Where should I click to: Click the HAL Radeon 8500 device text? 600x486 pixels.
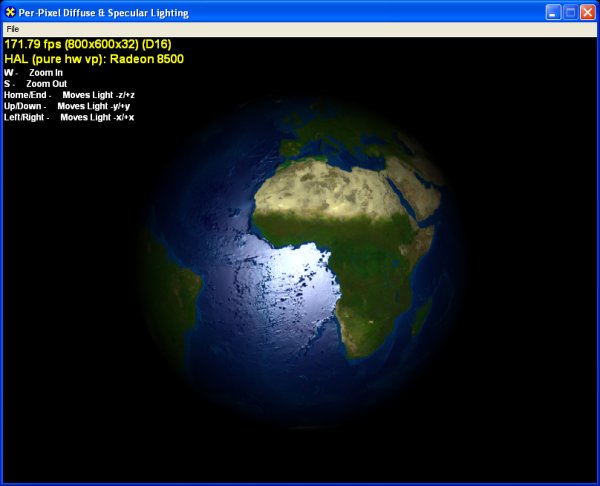coord(94,59)
